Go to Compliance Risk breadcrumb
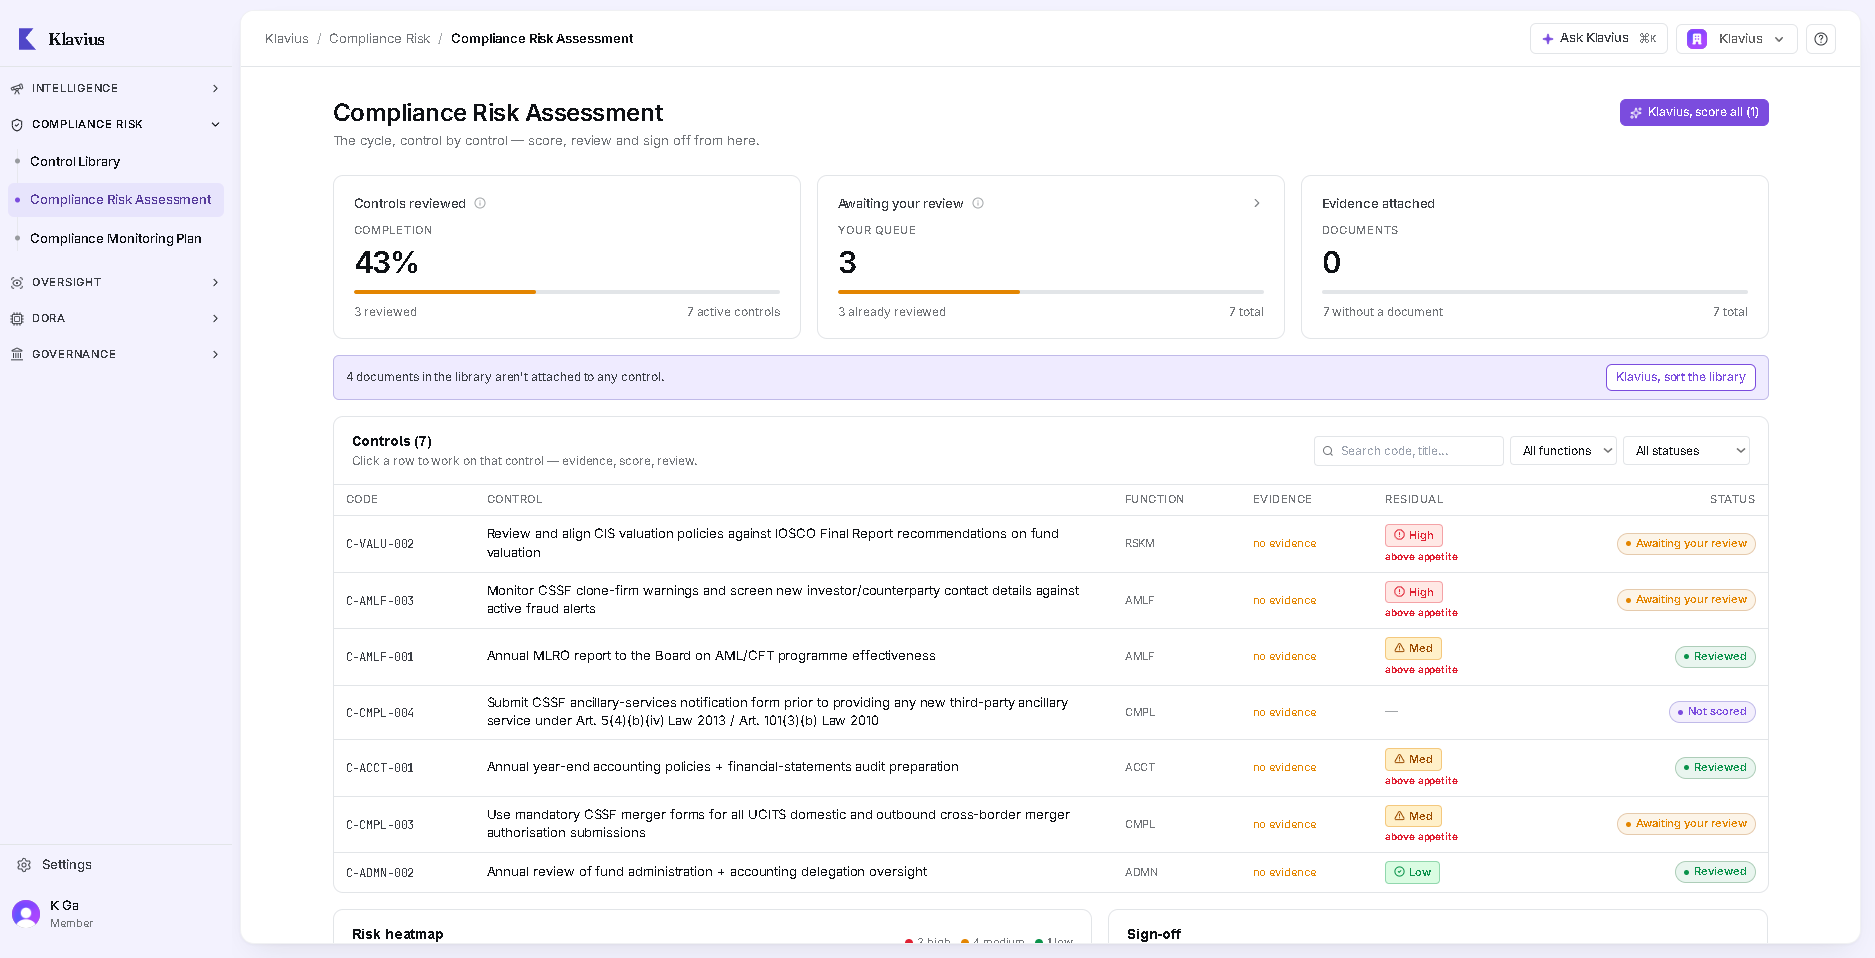The image size is (1875, 958). [379, 39]
